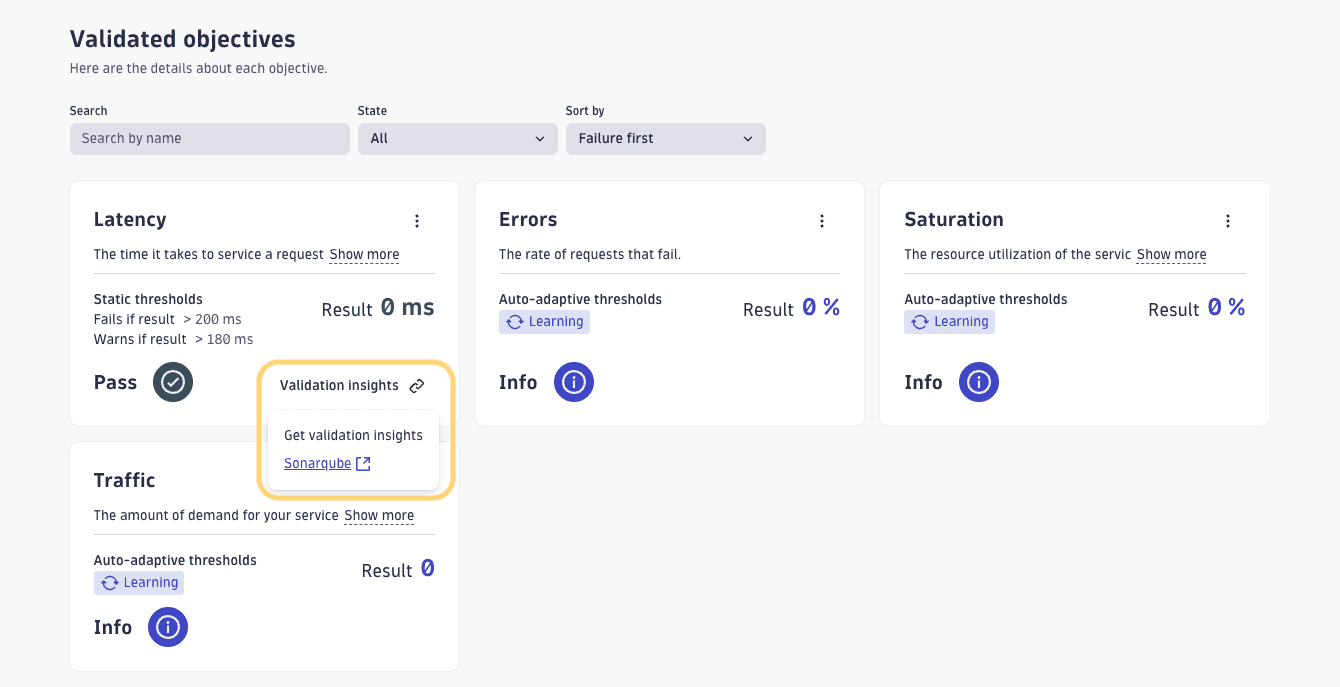The width and height of the screenshot is (1340, 687).
Task: Click the Info icon on the Saturation card
Action: (x=978, y=381)
